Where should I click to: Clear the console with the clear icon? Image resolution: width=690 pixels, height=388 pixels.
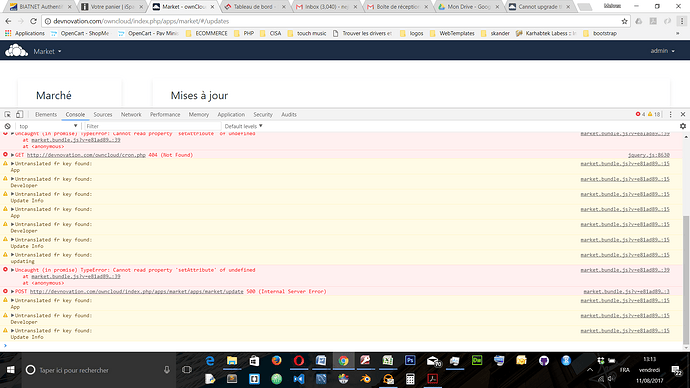tap(7, 126)
